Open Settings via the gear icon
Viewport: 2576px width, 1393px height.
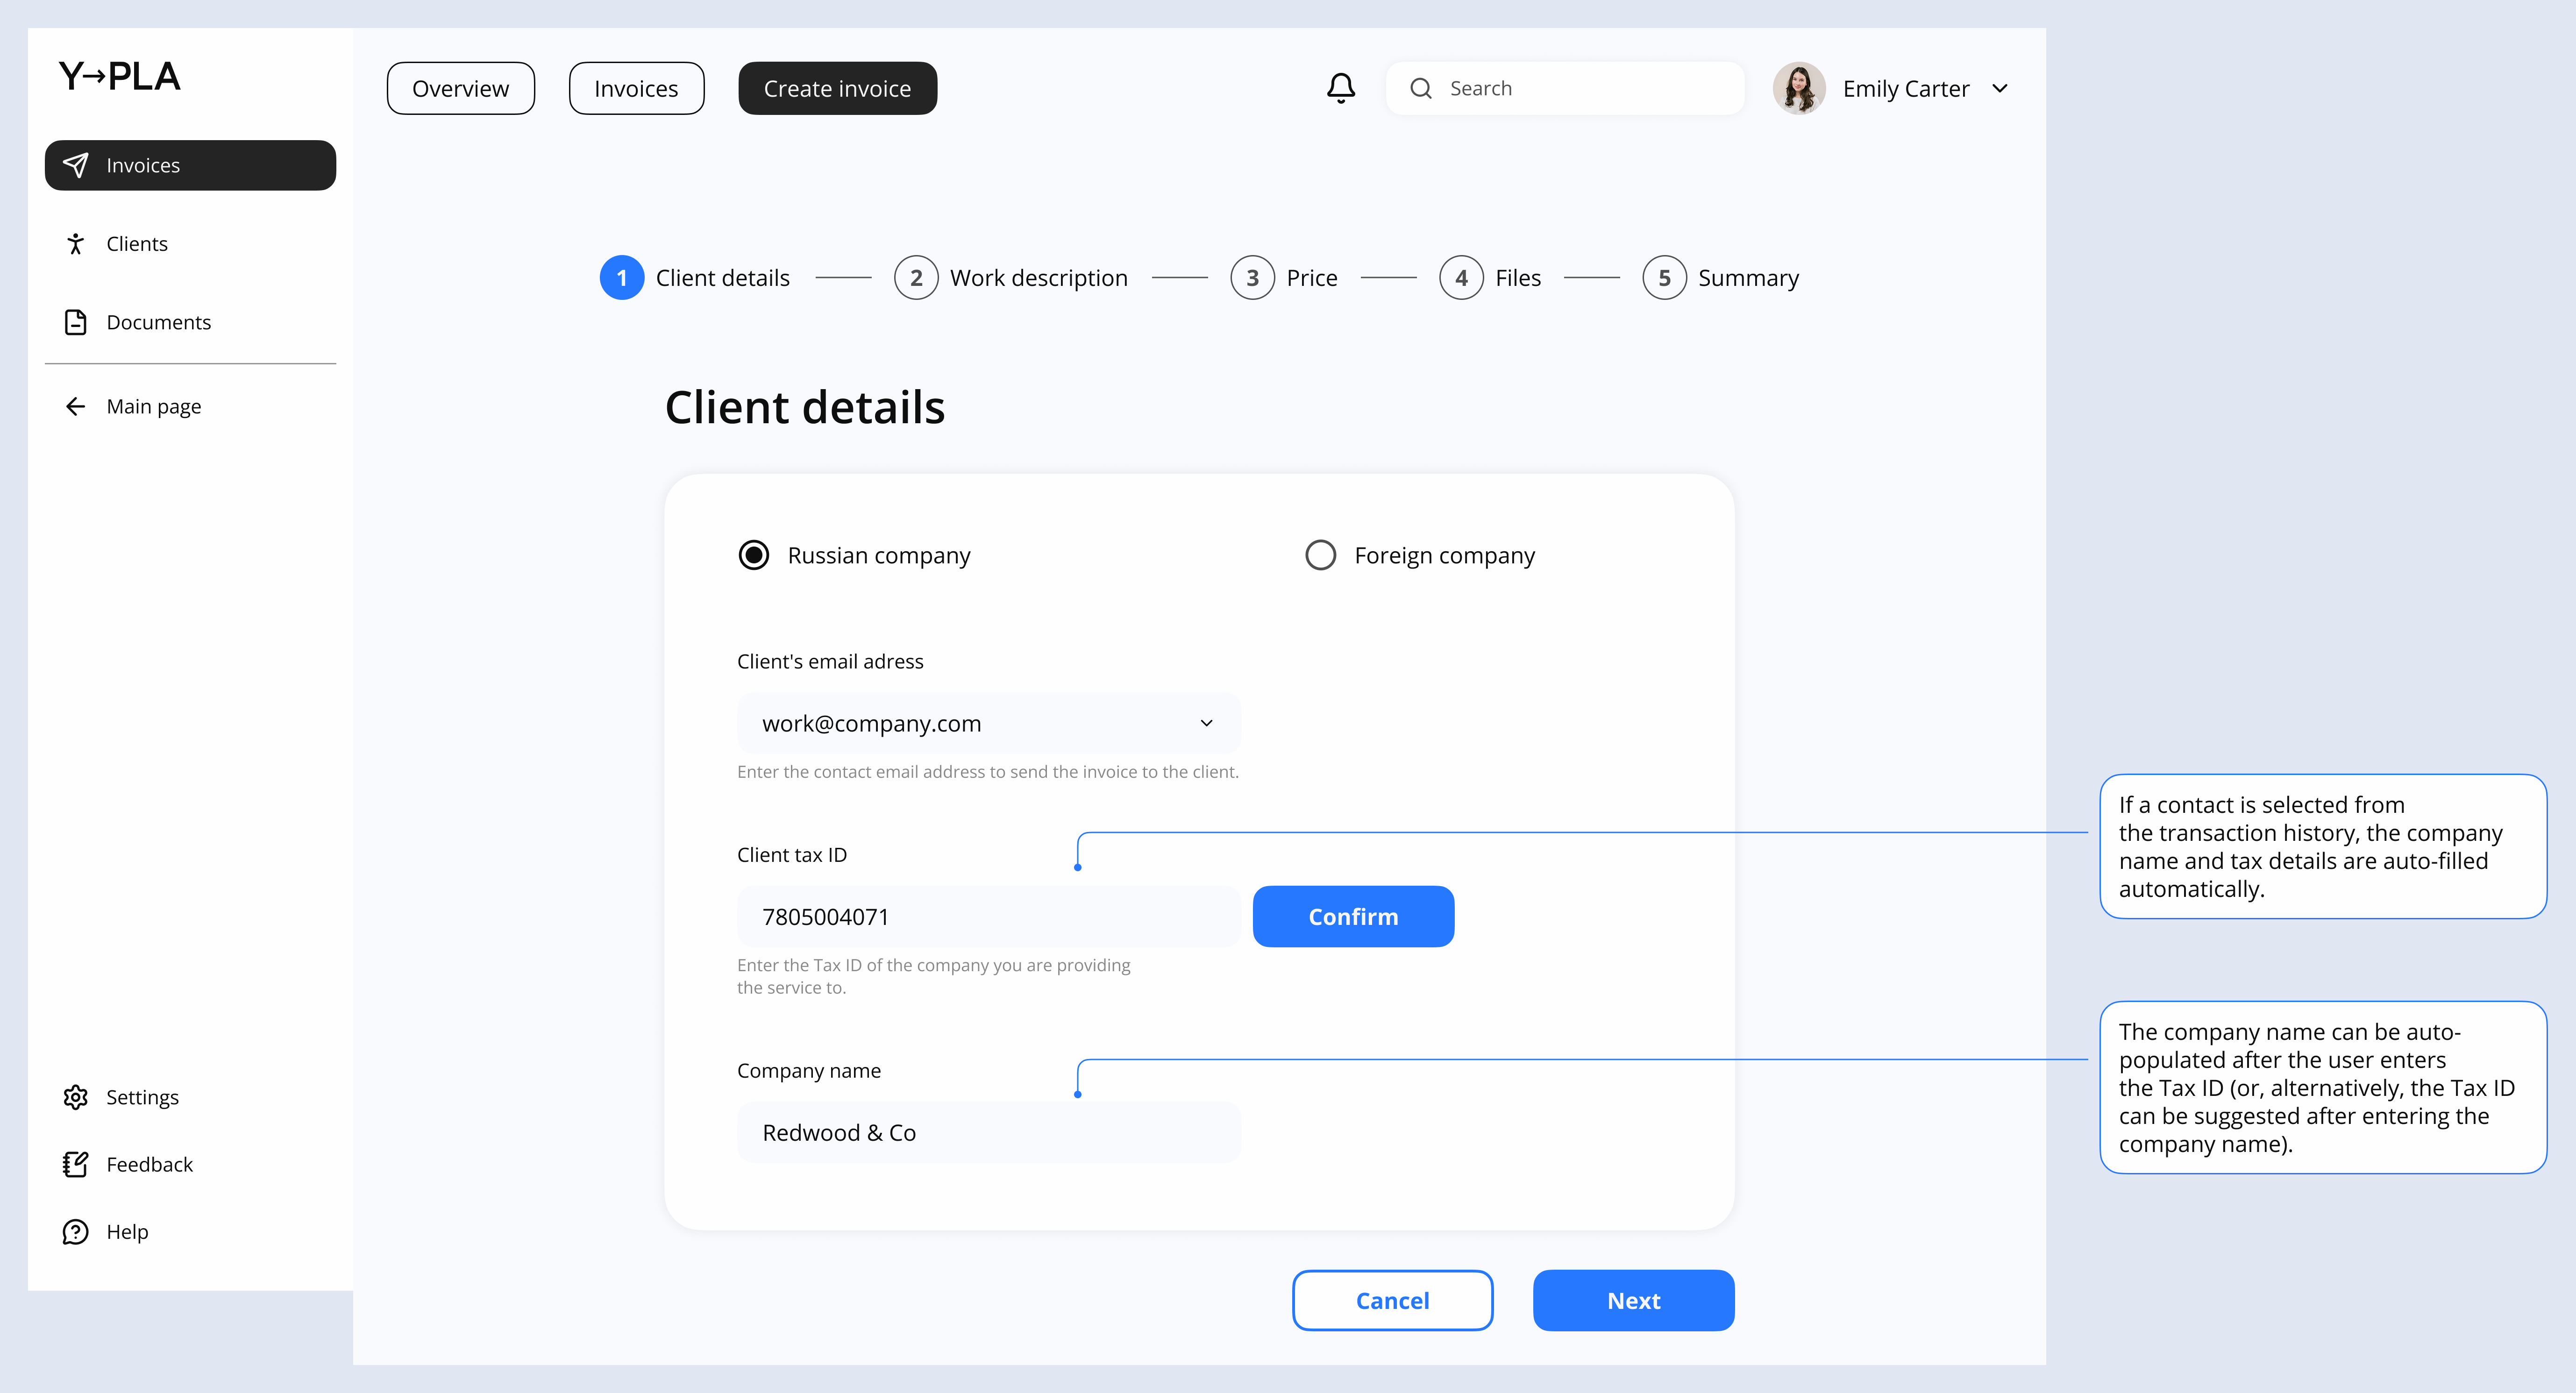(76, 1097)
